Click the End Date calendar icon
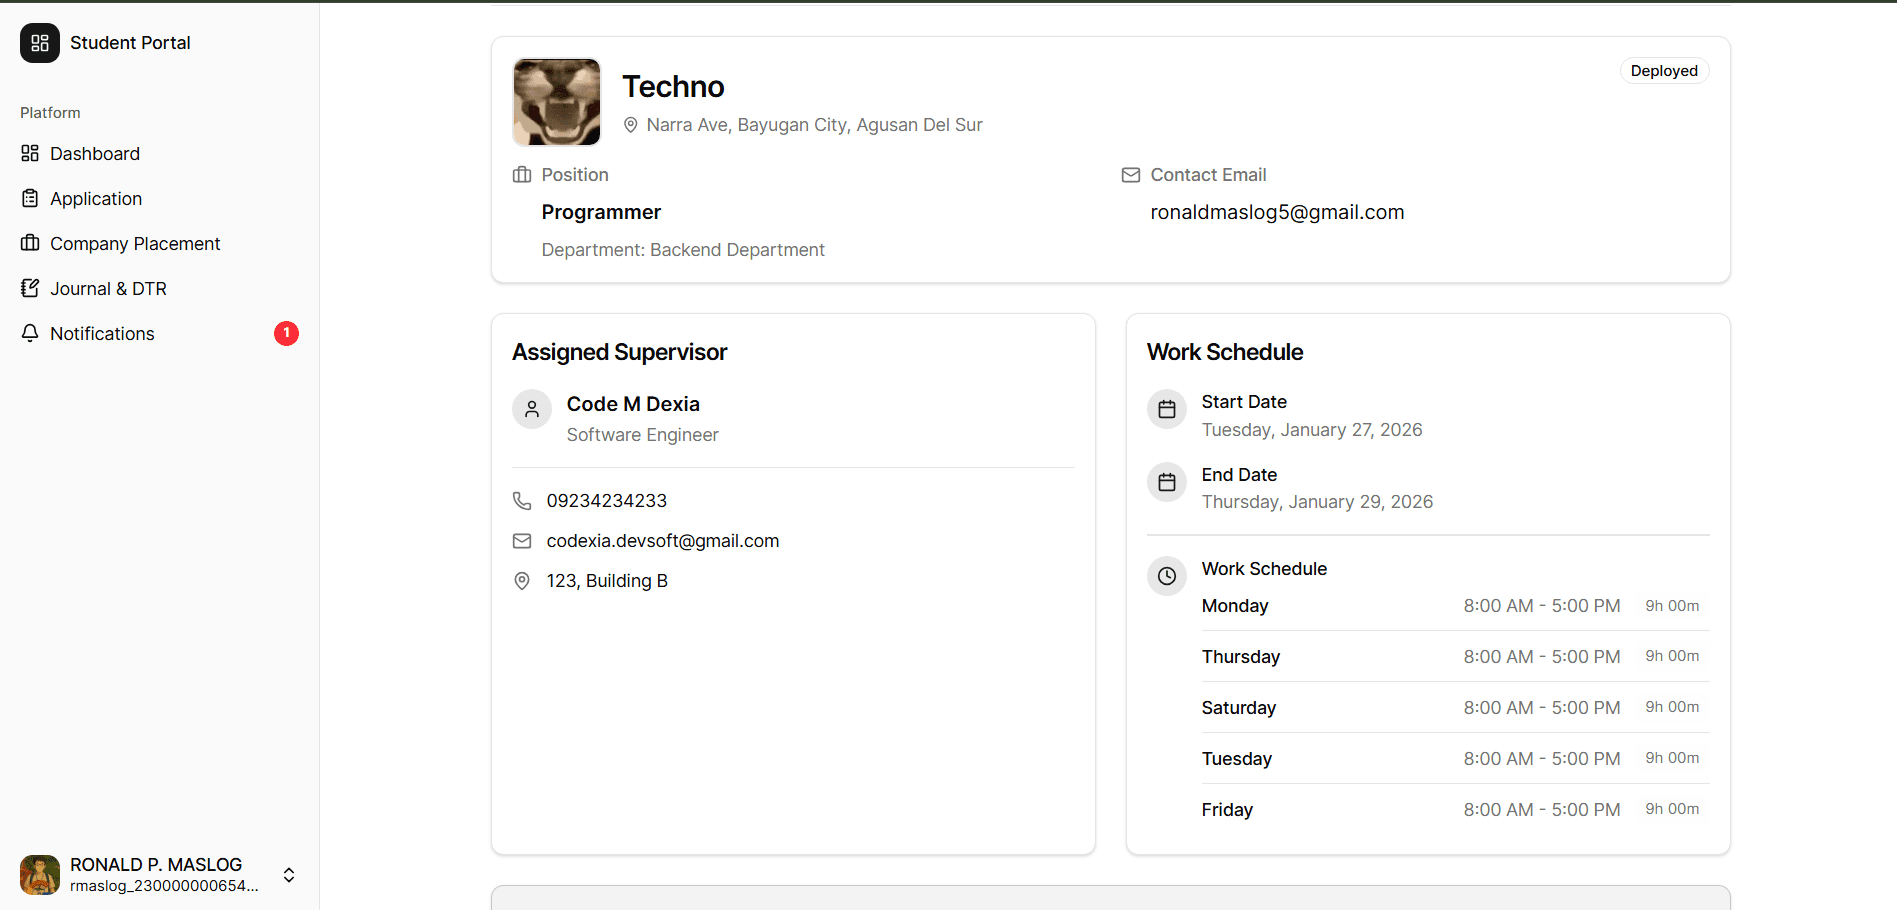1897x910 pixels. coord(1167,482)
